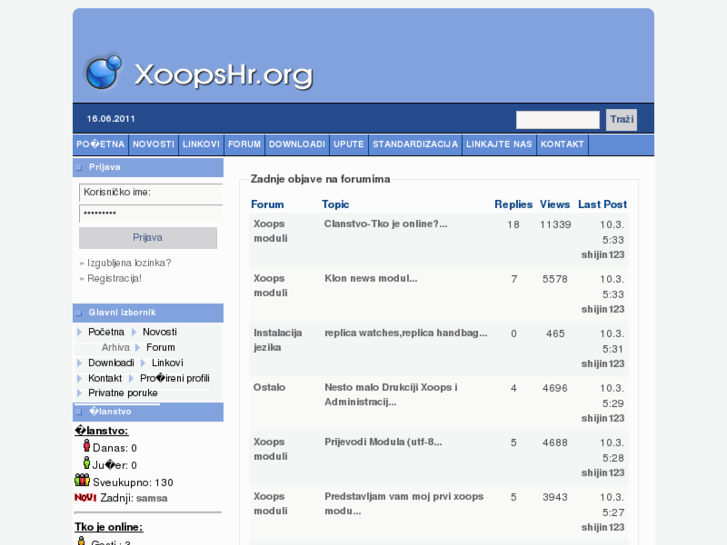Click the Glavni izbornik header square icon

coord(79,313)
